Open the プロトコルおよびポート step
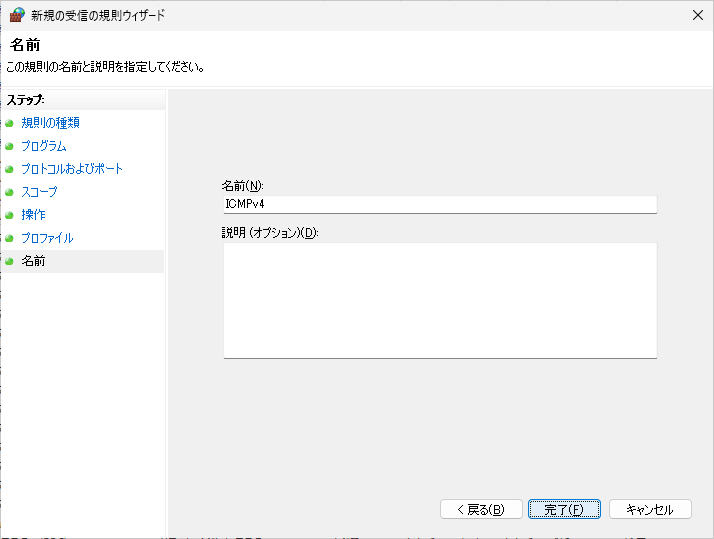The image size is (714, 539). 72,169
